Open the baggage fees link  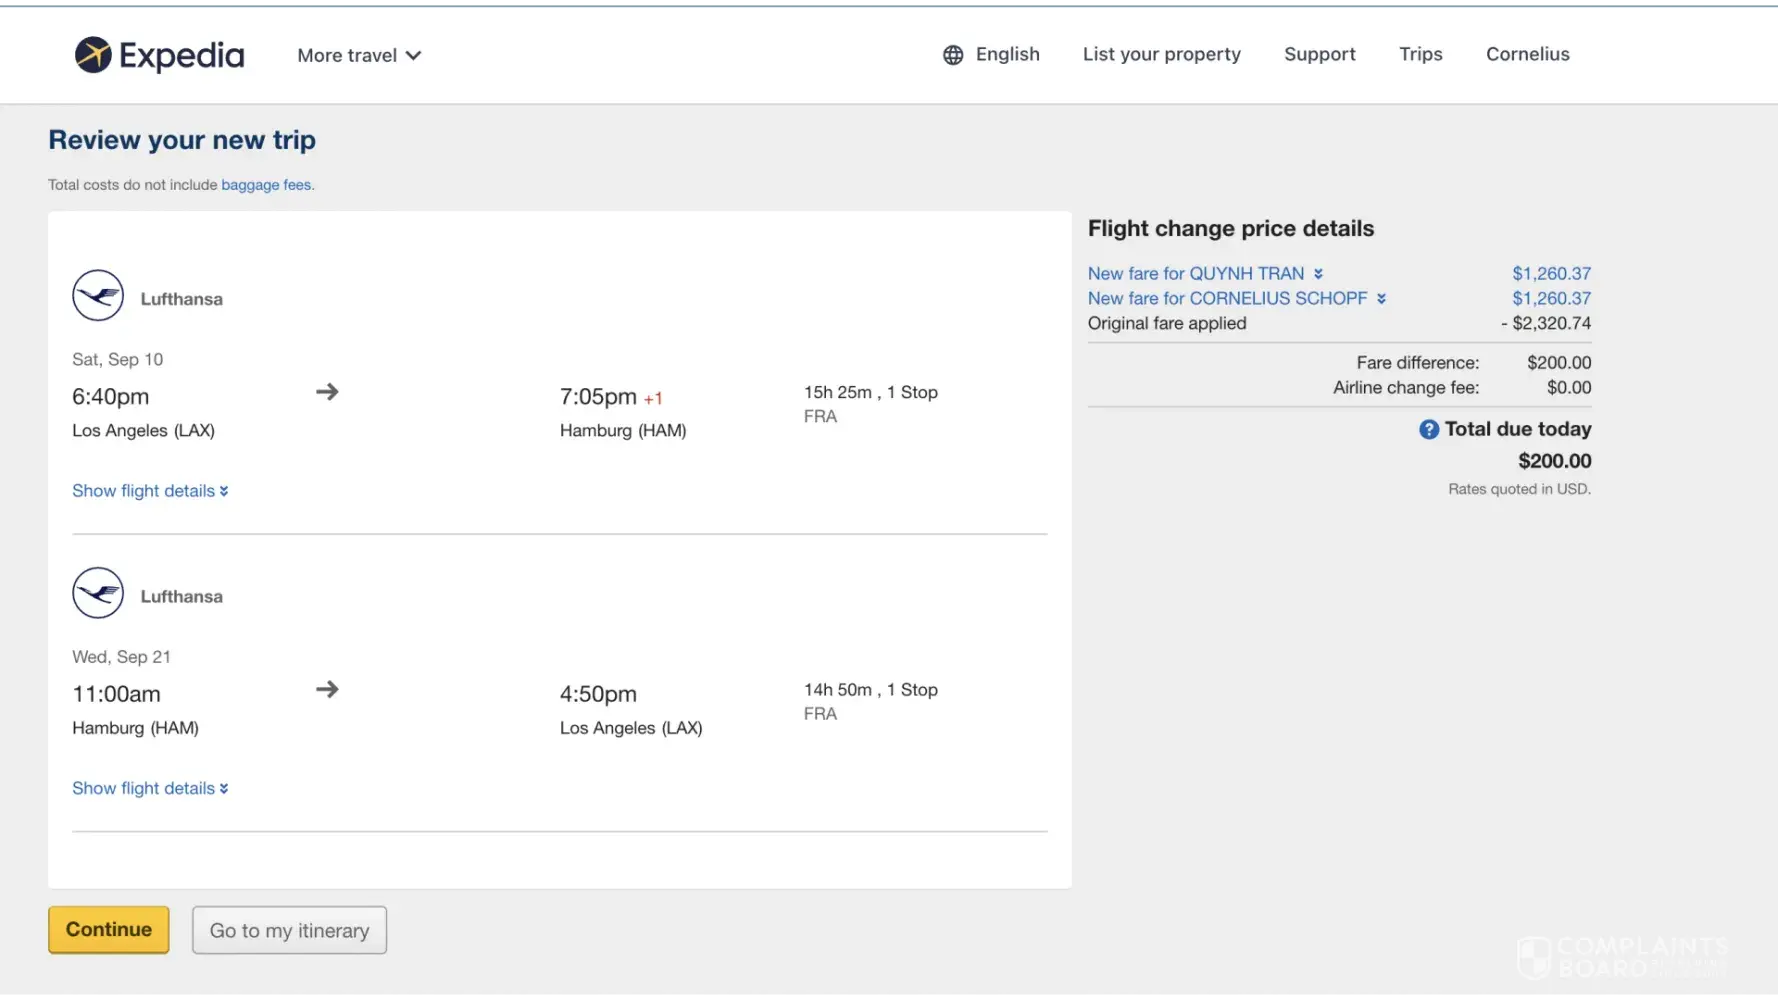tap(267, 185)
